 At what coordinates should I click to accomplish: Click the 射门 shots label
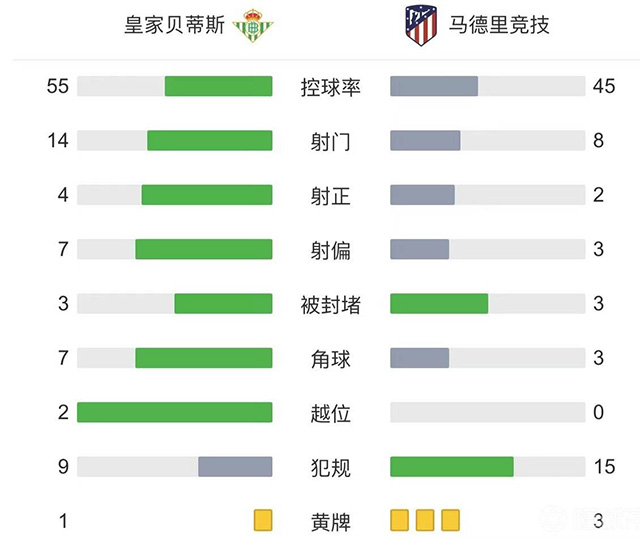[x=330, y=141]
